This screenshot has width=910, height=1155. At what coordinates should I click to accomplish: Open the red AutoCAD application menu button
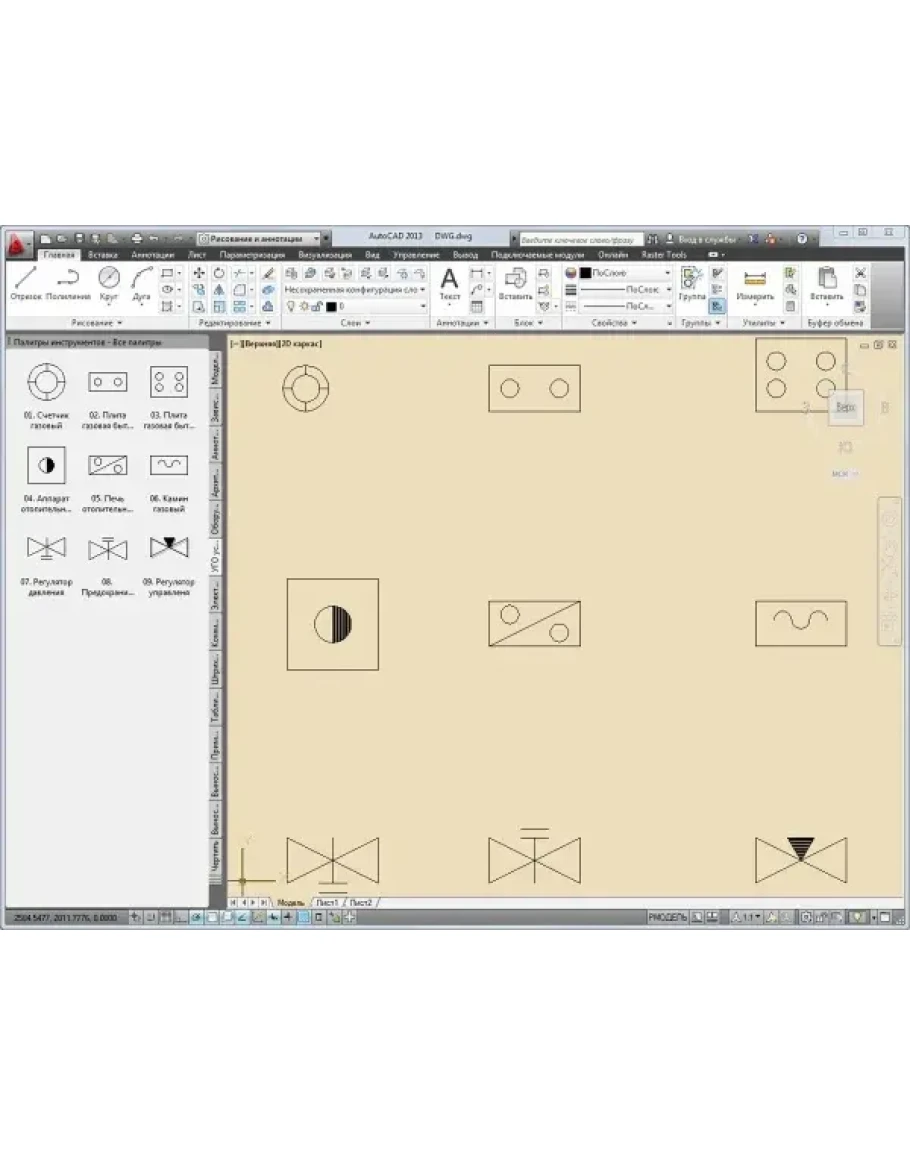17,242
